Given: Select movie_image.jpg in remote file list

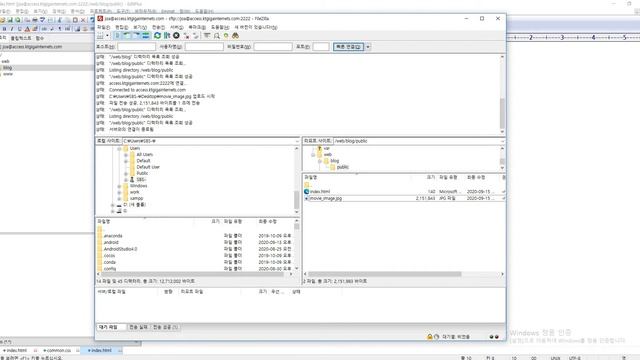Looking at the screenshot, I should 325,198.
